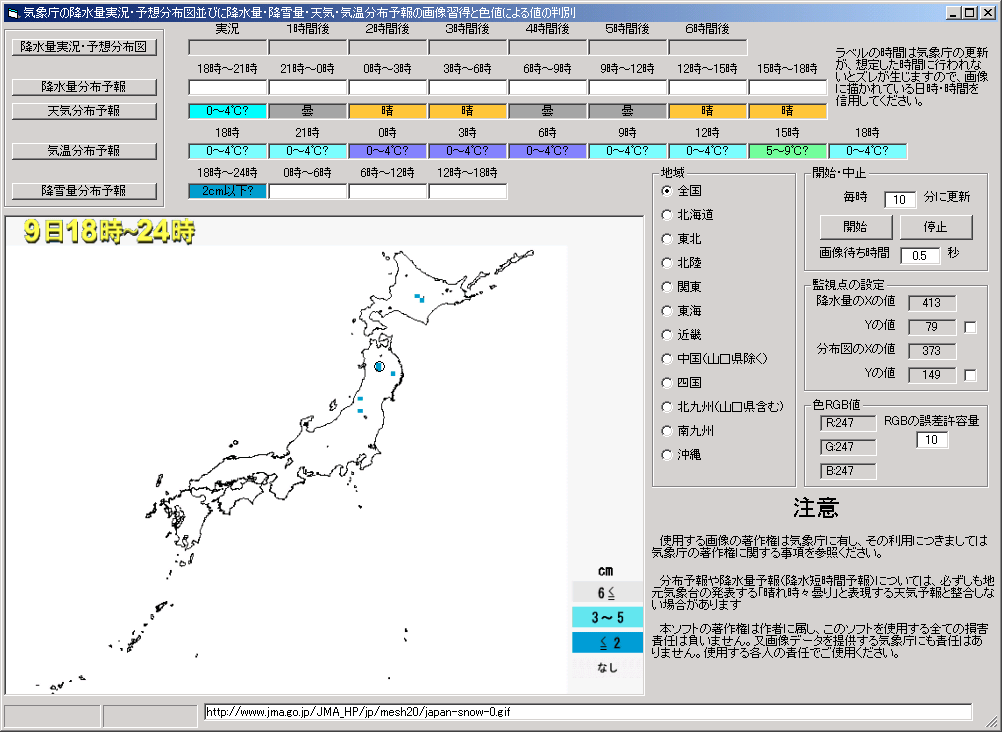1002x732 pixels.
Task: Click the 6≦ cm legend swatch
Action: [x=607, y=593]
